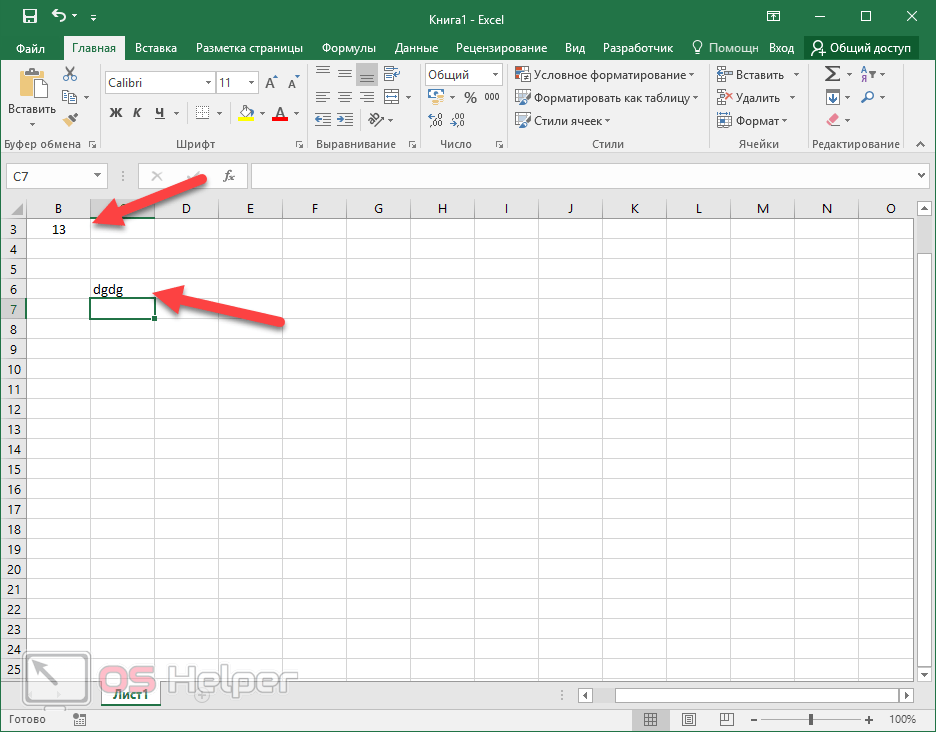Click the Increase Font Size icon
The height and width of the screenshot is (732, 936).
(272, 83)
